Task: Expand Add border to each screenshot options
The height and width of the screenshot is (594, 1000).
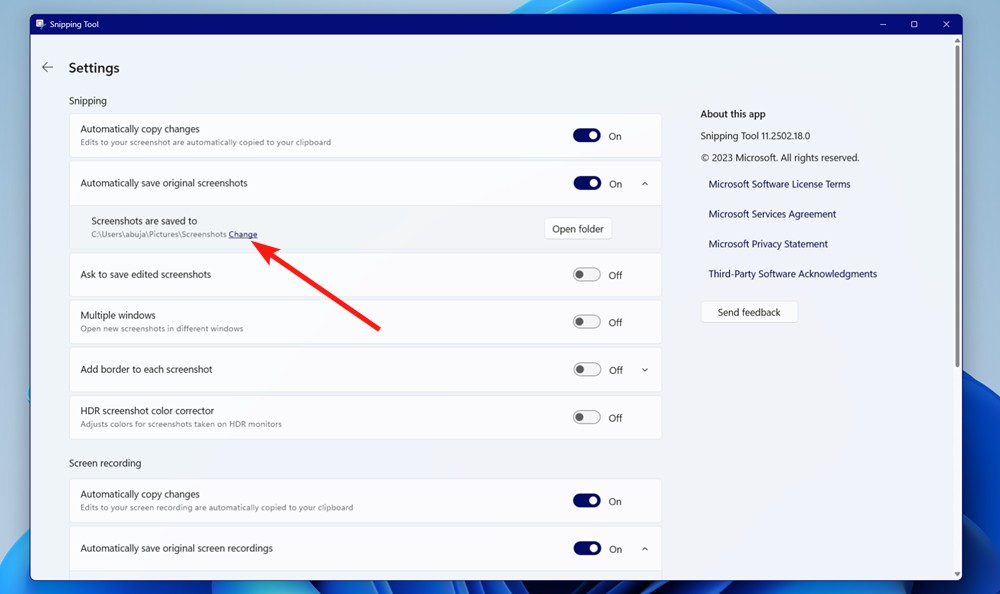Action: coord(644,368)
